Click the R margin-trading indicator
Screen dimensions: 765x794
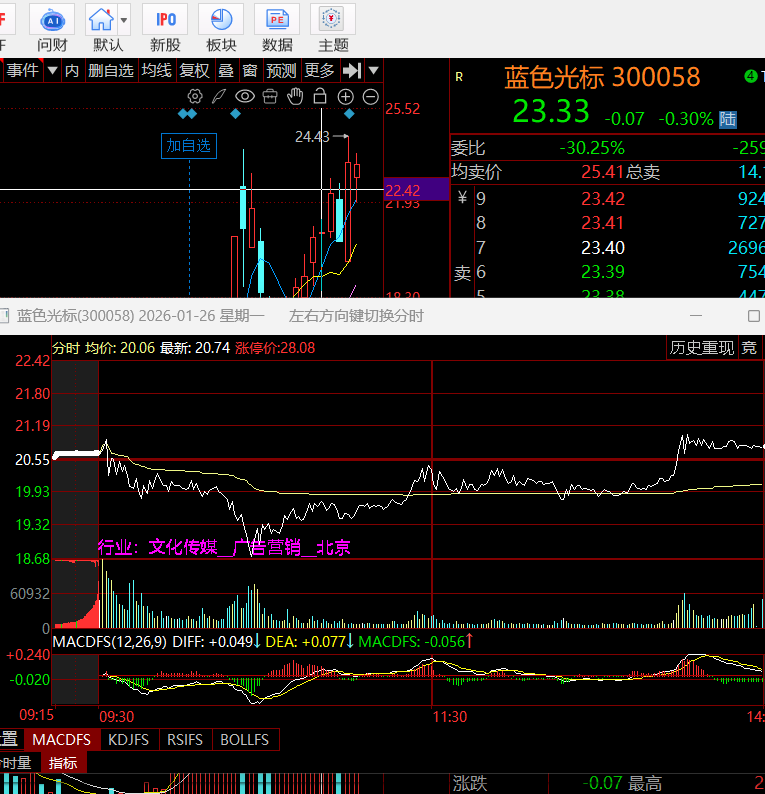(x=459, y=77)
